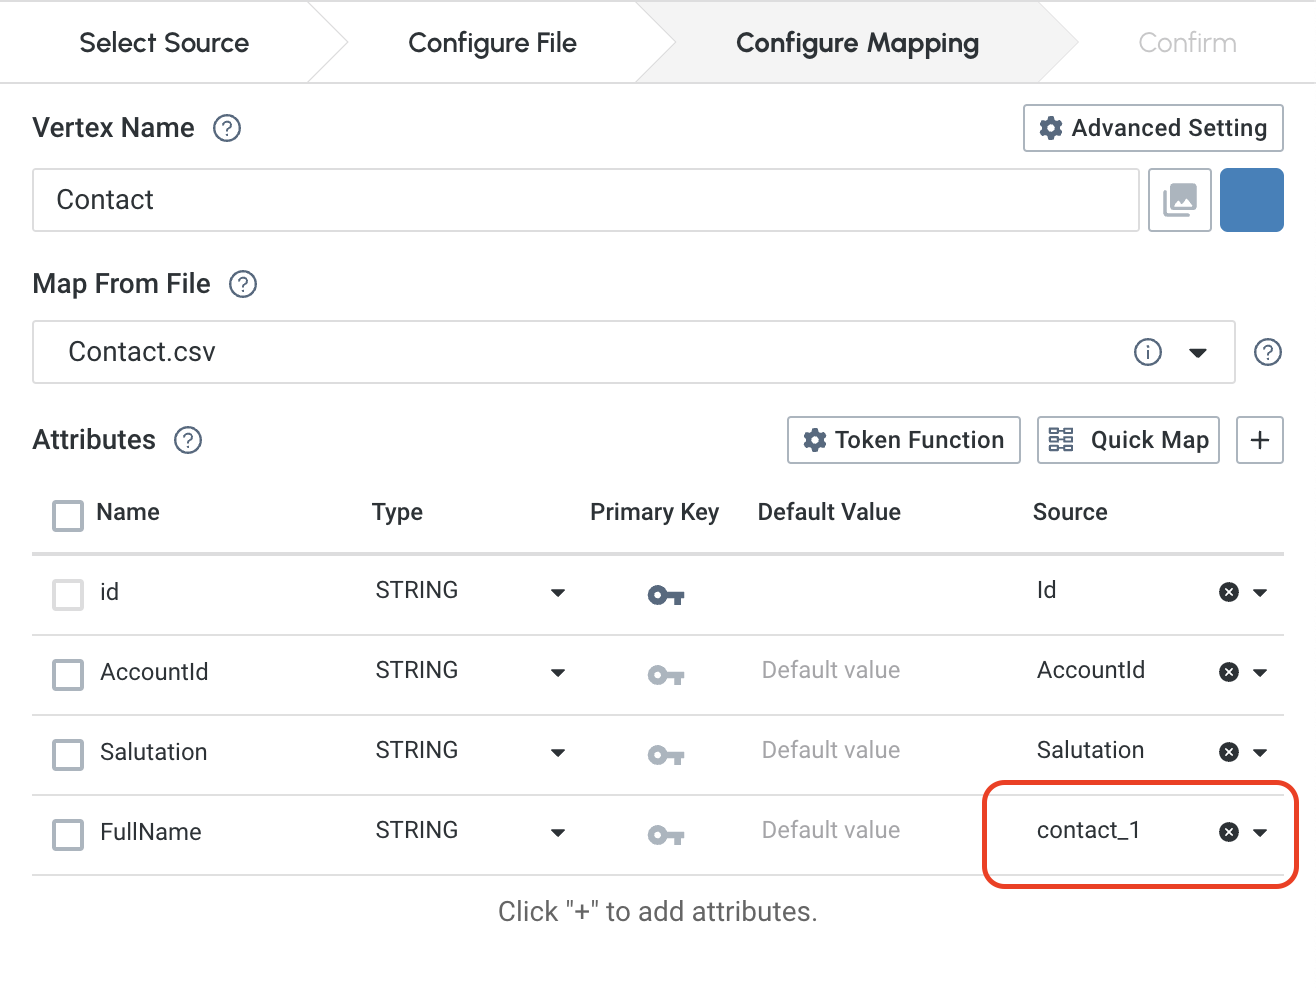Tick the Salutation row checkbox
This screenshot has height=988, width=1316.
pyautogui.click(x=68, y=754)
